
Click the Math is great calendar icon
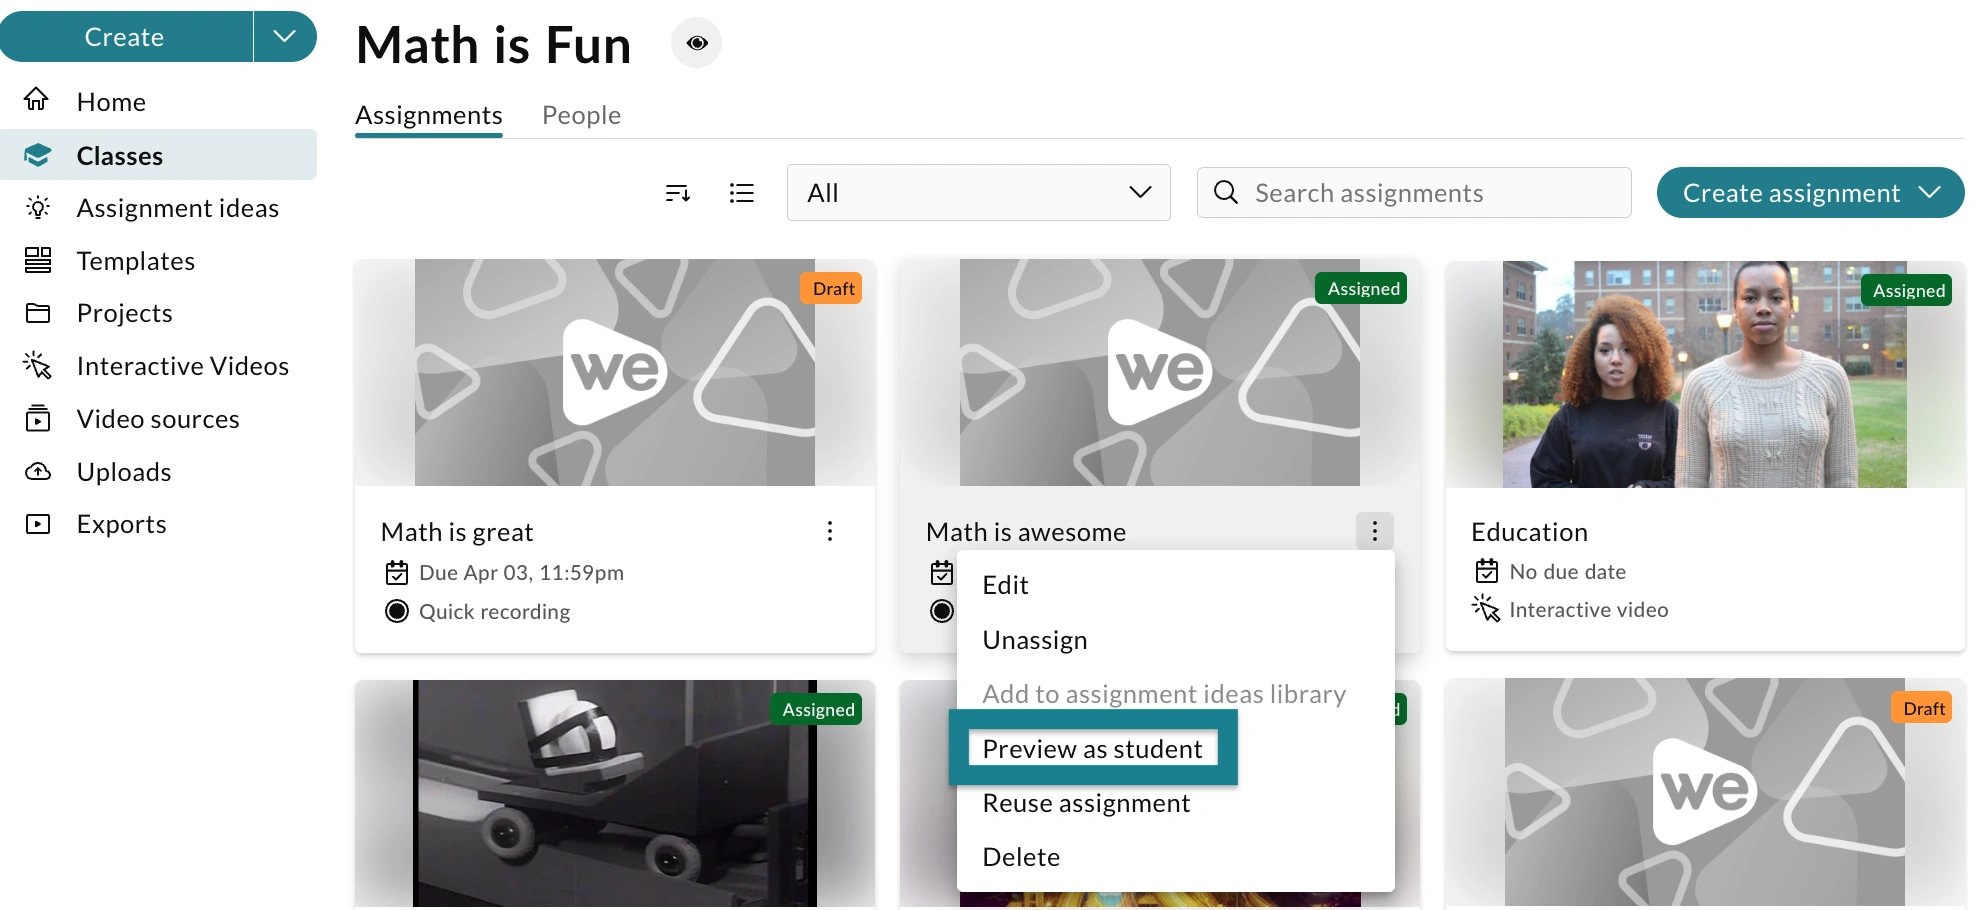(x=397, y=573)
